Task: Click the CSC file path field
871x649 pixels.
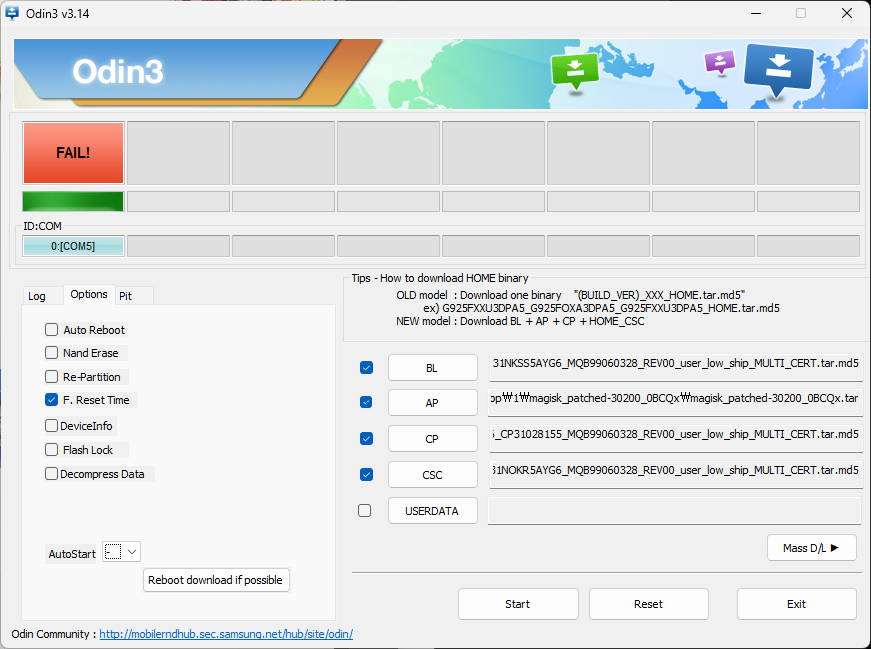Action: [x=675, y=474]
